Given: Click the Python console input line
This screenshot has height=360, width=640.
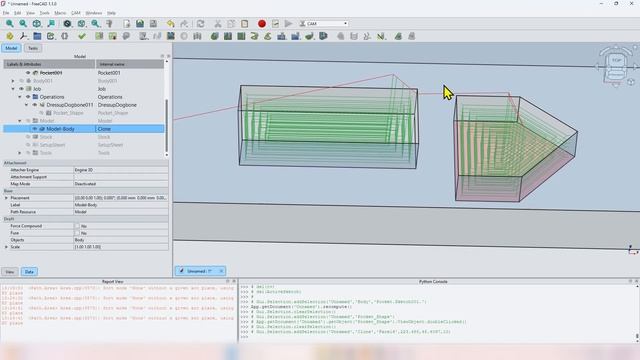Looking at the screenshot, I should click(439, 337).
